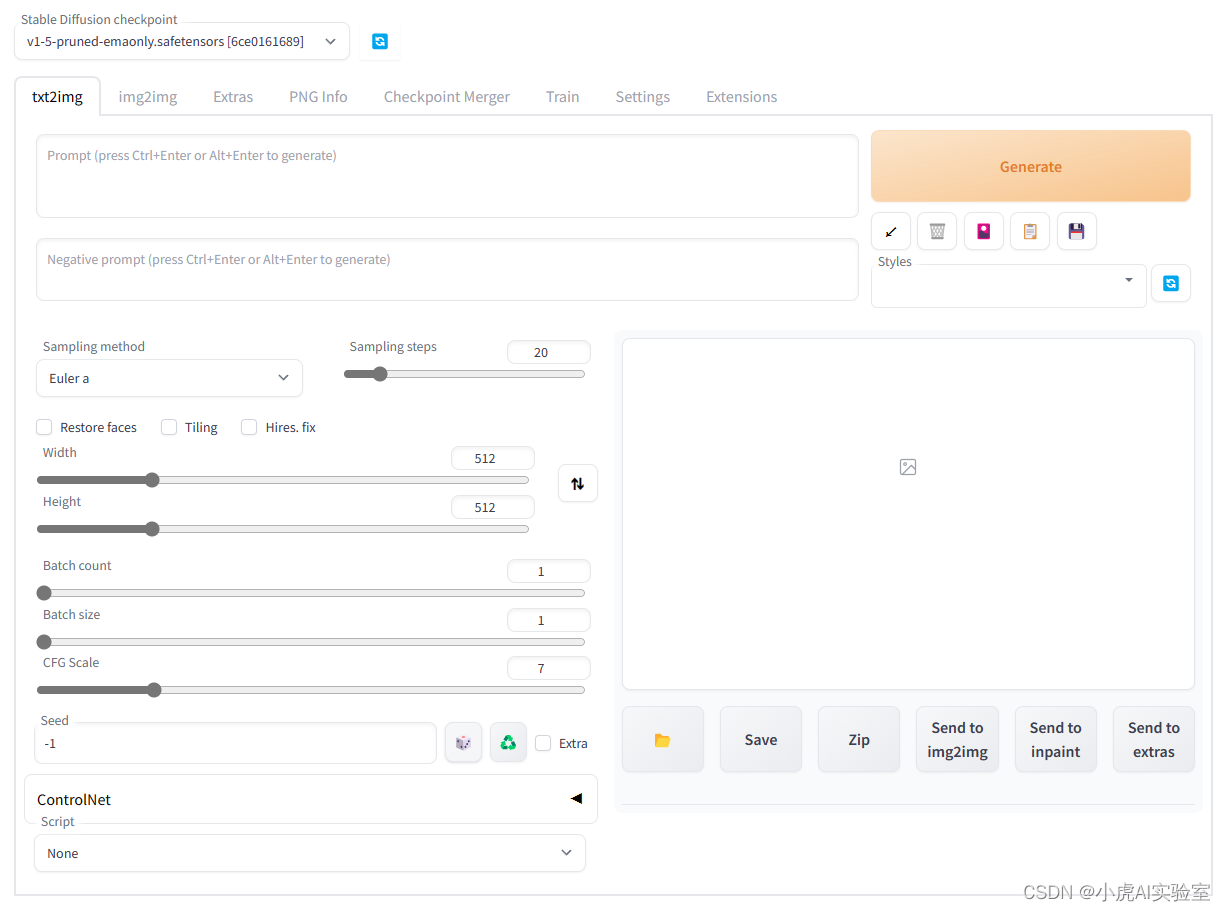Apply selected styles with clipboard icon

pyautogui.click(x=1030, y=231)
